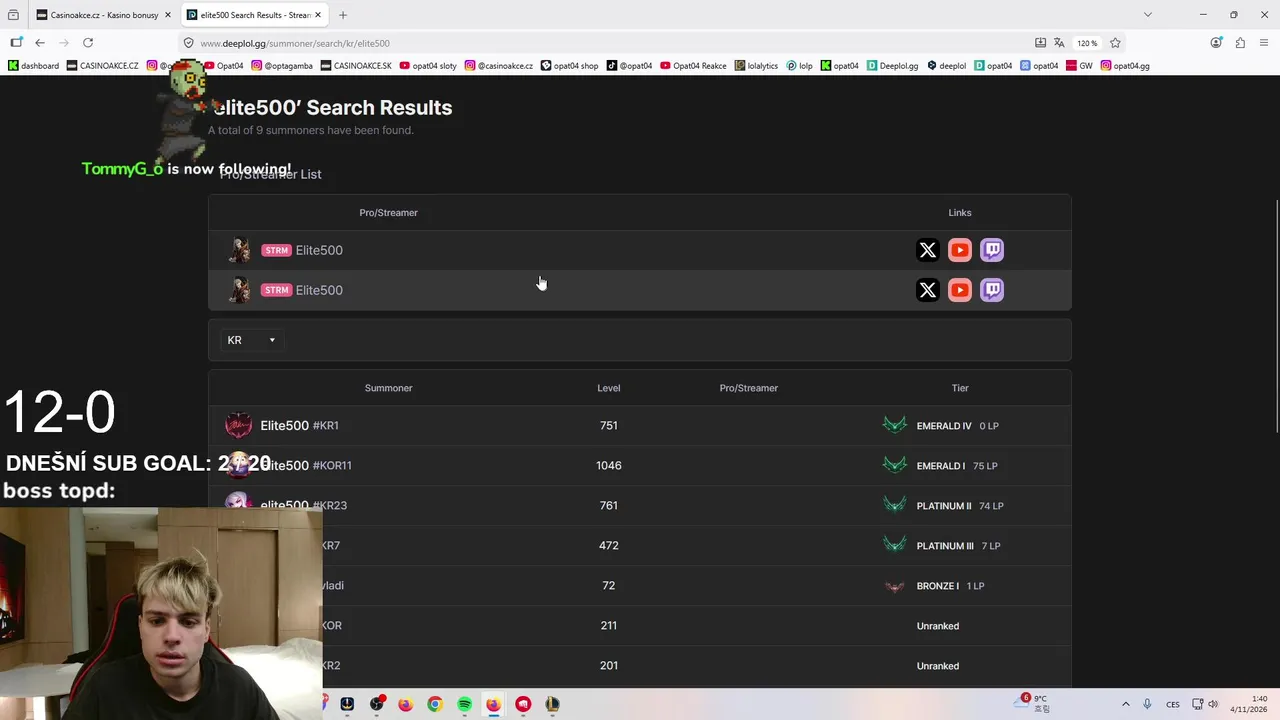This screenshot has width=1280, height=720.
Task: Open the lolalytics bookmark
Action: pyautogui.click(x=756, y=66)
